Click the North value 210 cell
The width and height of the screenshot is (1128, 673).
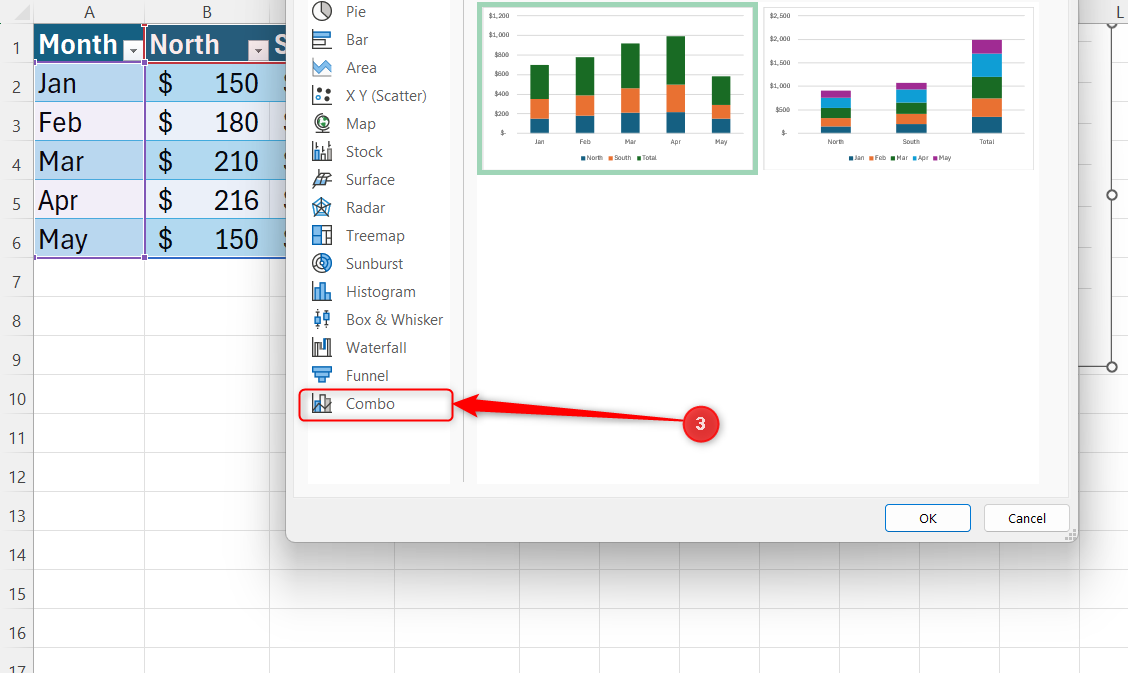click(x=207, y=160)
